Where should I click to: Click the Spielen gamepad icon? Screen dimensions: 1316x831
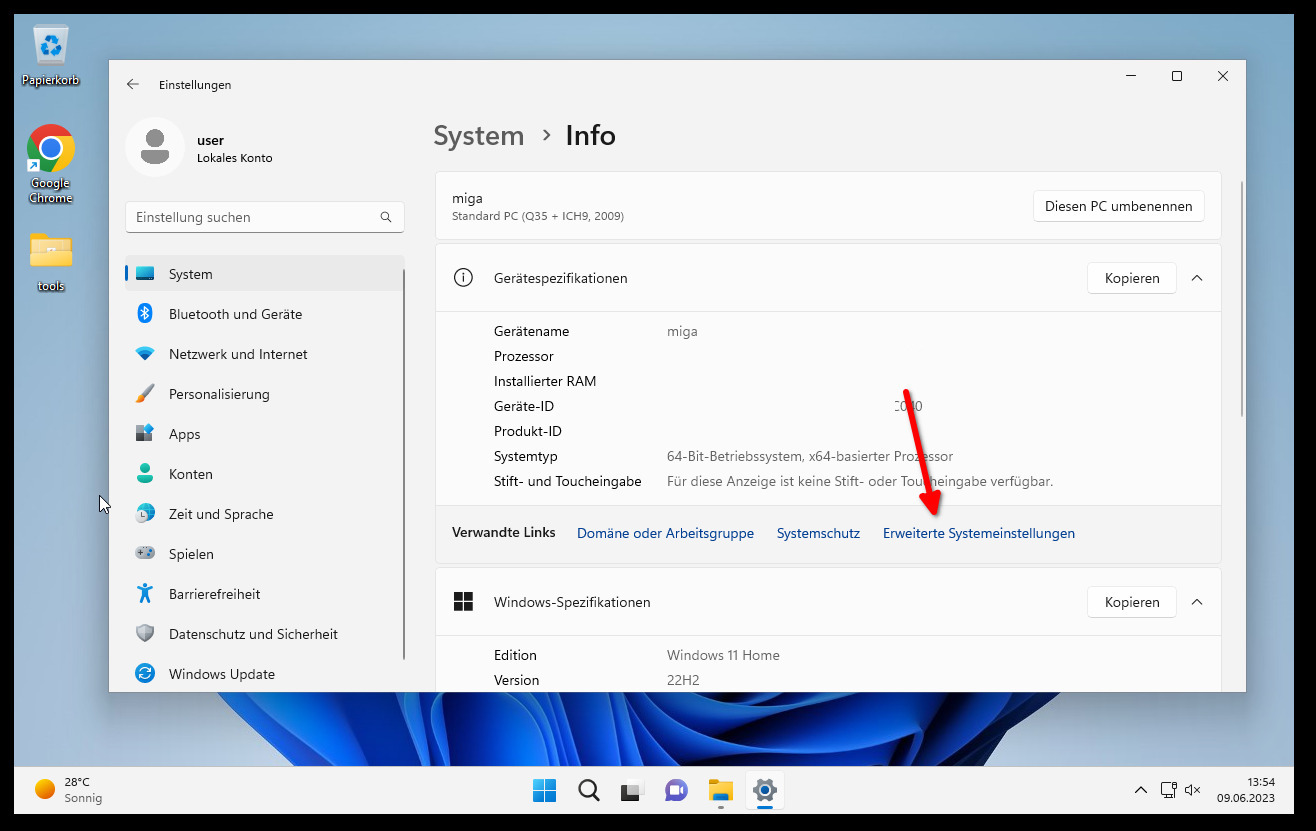(145, 554)
